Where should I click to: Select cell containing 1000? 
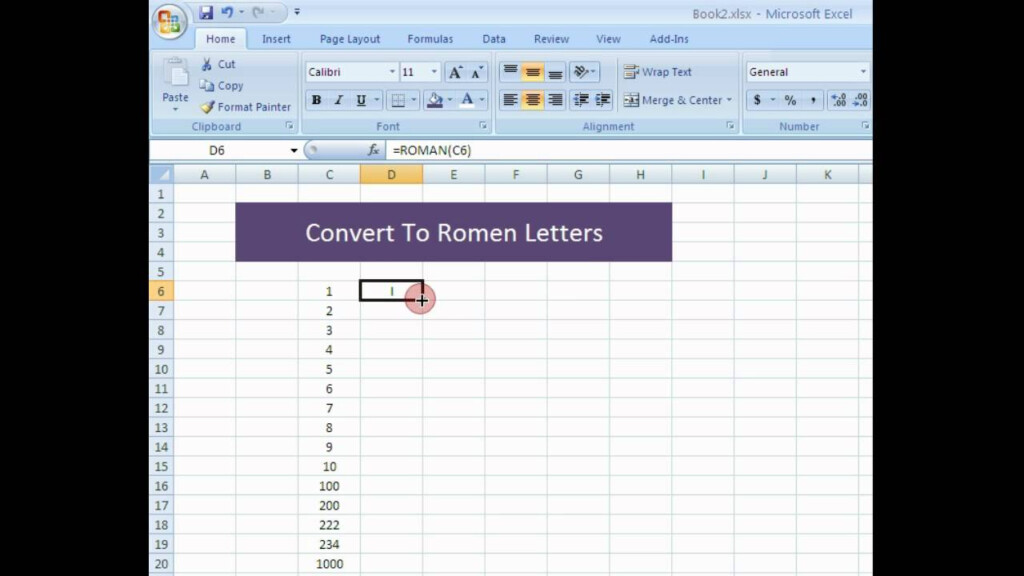[x=329, y=564]
